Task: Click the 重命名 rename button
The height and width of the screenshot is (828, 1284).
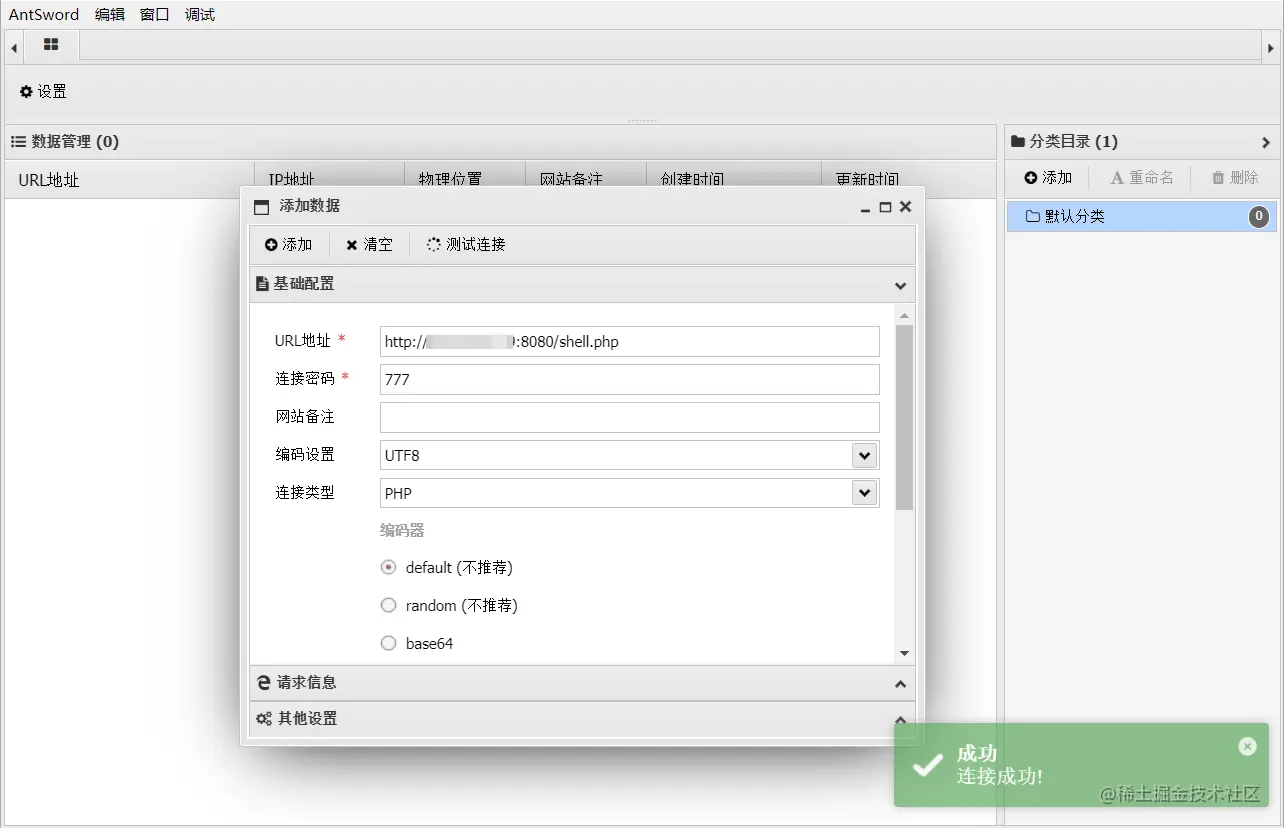Action: point(1142,178)
